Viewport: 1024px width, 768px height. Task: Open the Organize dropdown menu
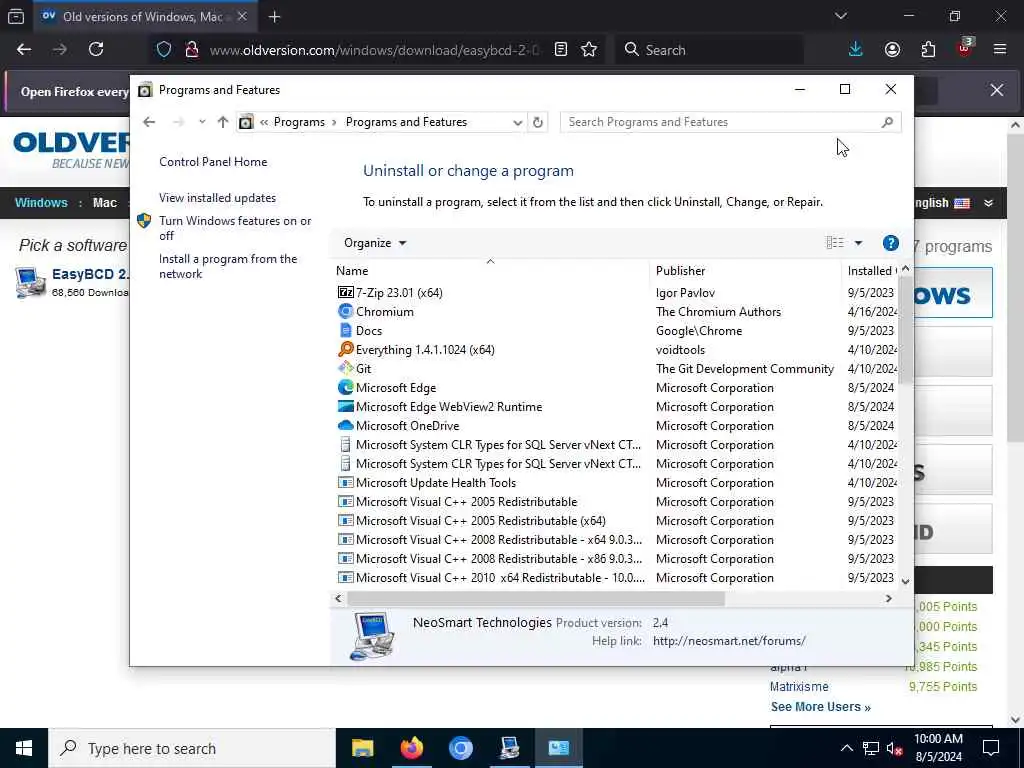click(x=375, y=243)
